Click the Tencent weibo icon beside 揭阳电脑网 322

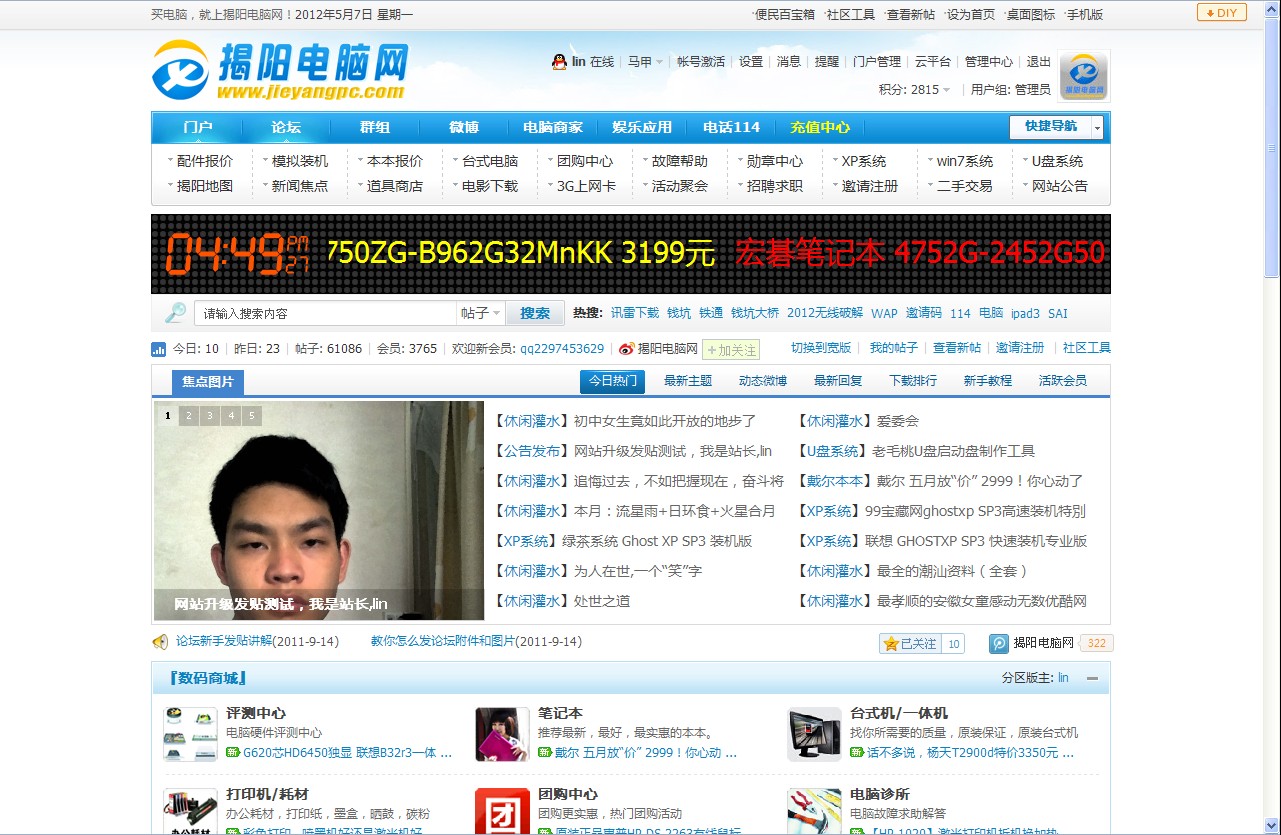(999, 644)
